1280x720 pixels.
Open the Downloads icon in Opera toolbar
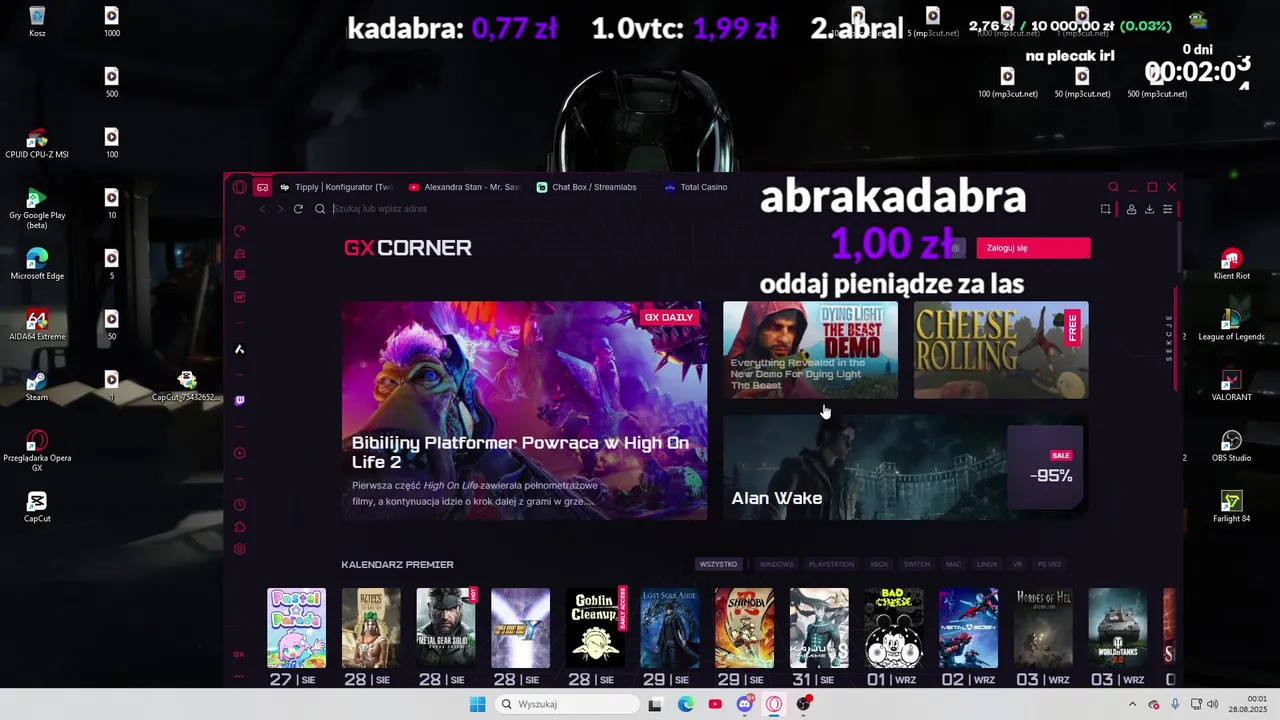click(x=1149, y=209)
